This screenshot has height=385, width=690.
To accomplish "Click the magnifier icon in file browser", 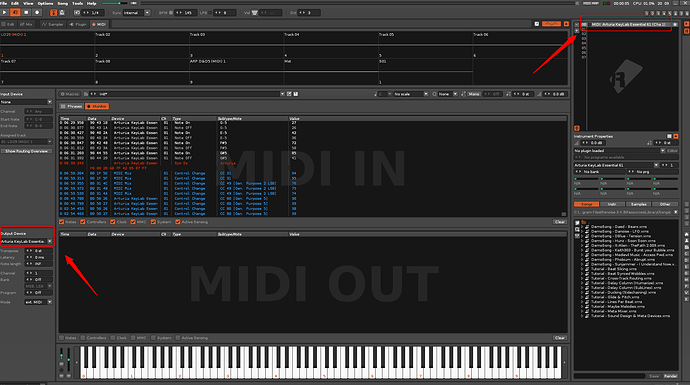I will click(577, 229).
